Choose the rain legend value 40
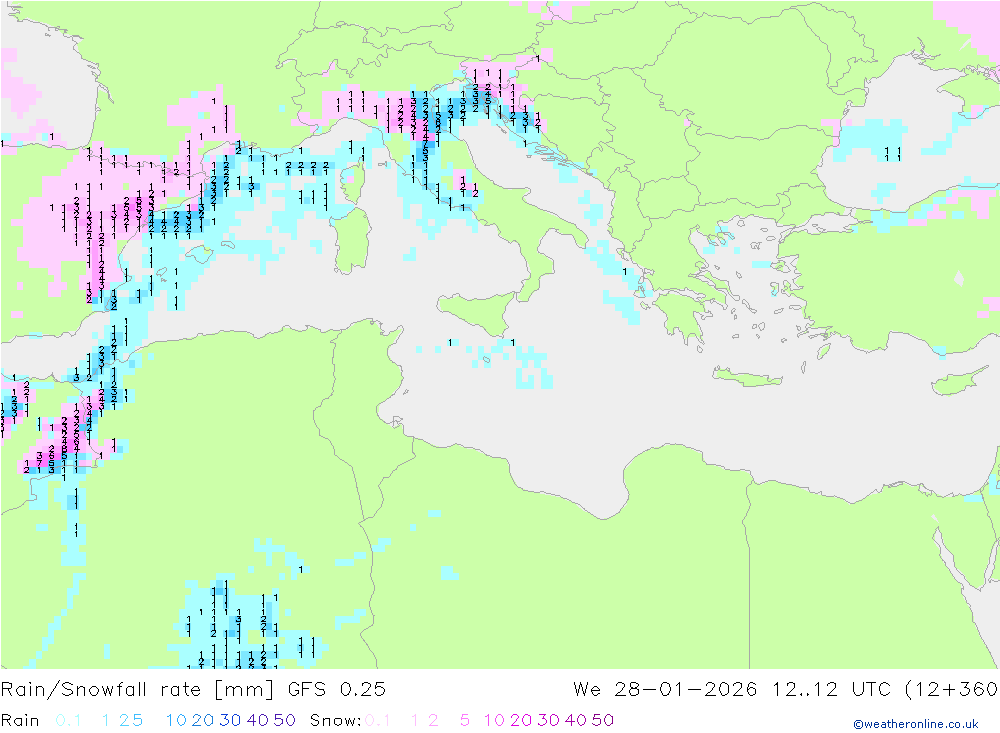 pyautogui.click(x=258, y=720)
